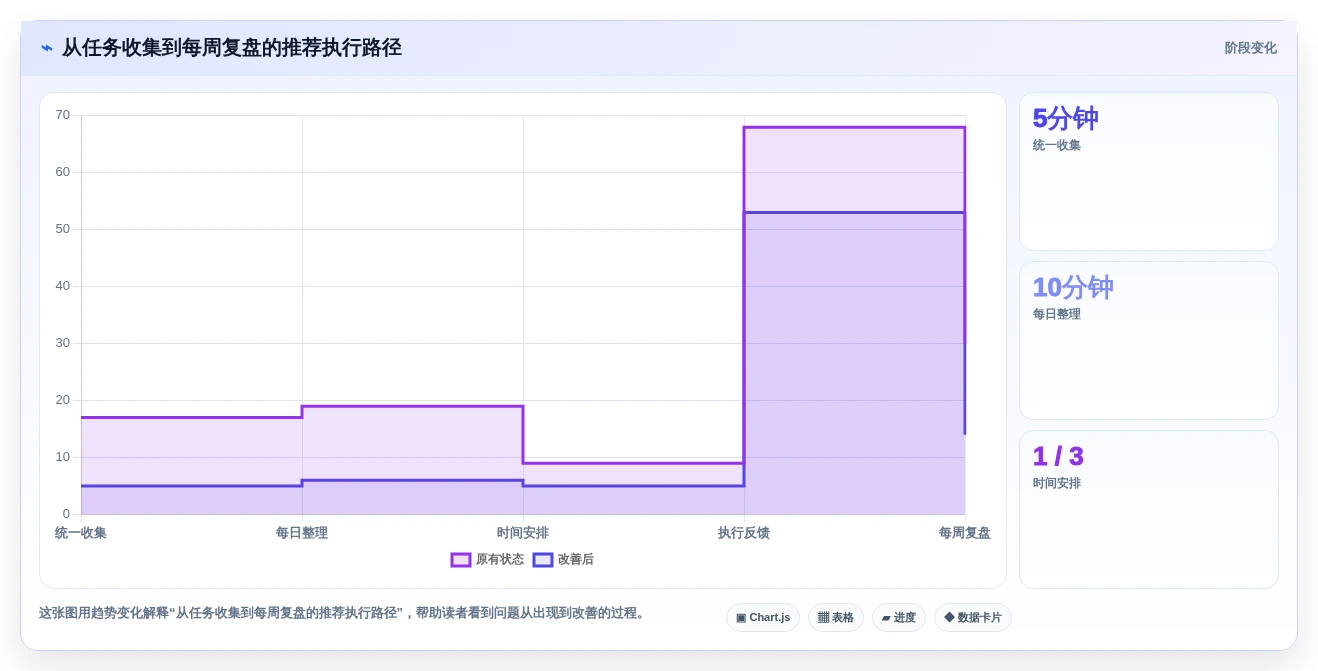Click the 阶段变化 label in the header
The width and height of the screenshot is (1318, 671).
coord(1250,48)
